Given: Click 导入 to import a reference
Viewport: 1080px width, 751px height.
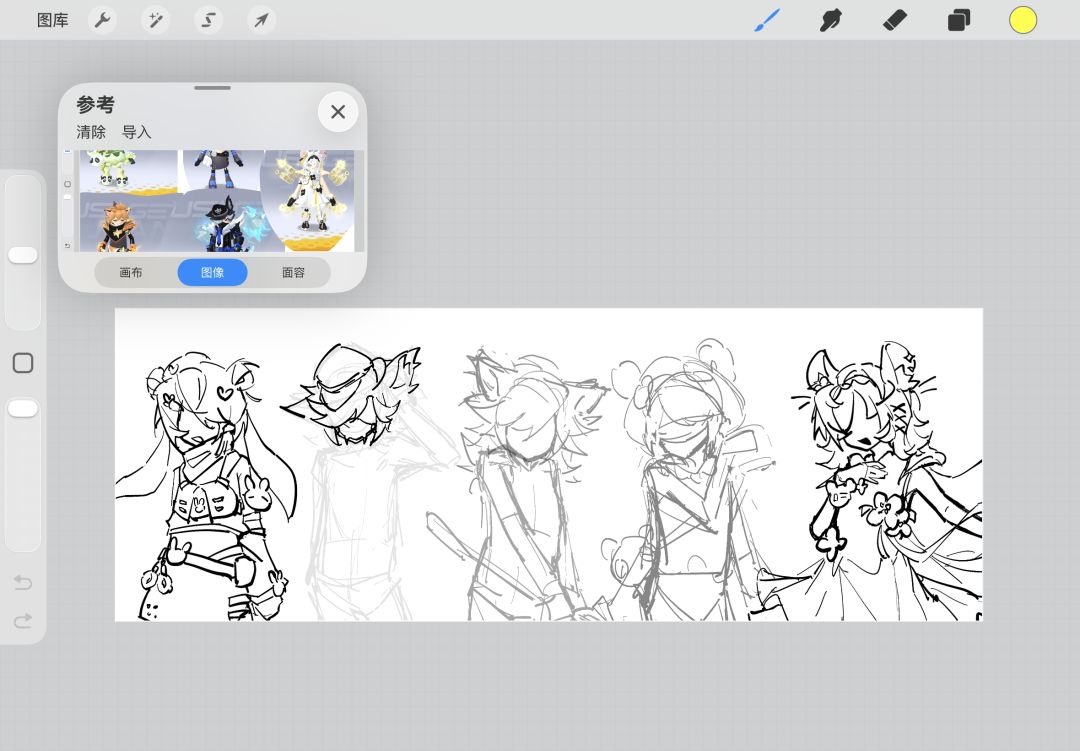Looking at the screenshot, I should point(136,132).
